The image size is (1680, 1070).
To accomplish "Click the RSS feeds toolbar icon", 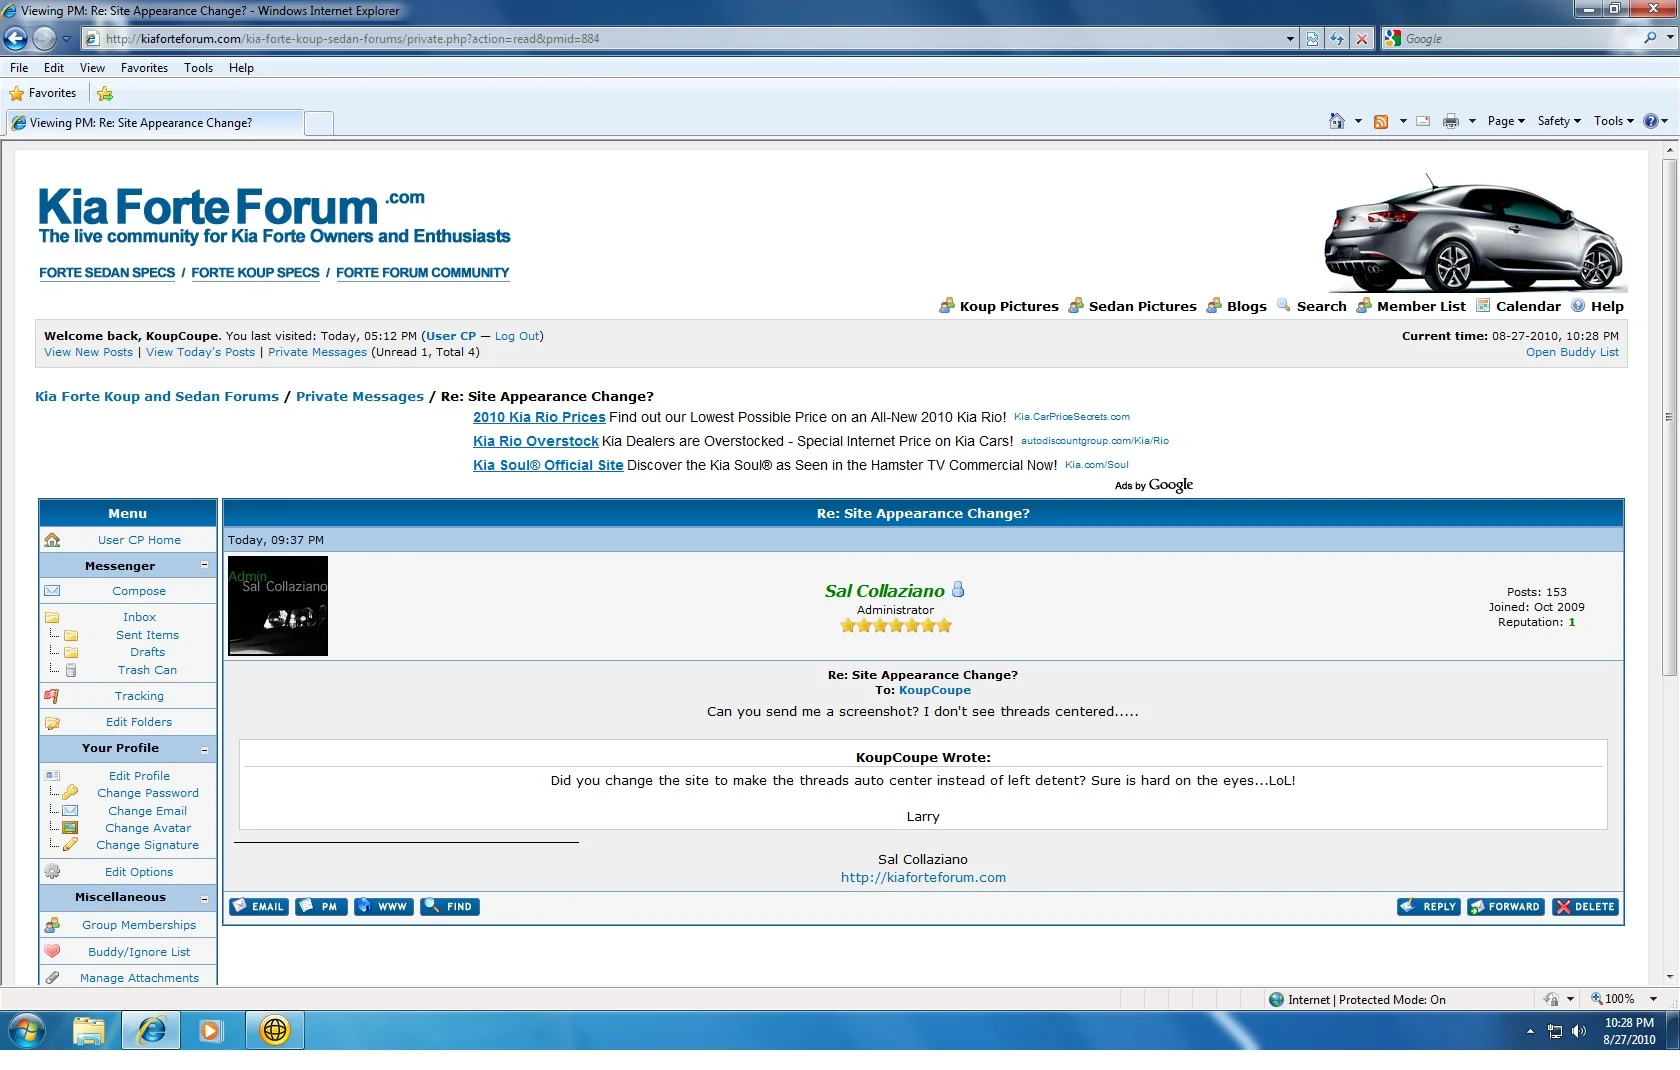I will tap(1381, 121).
